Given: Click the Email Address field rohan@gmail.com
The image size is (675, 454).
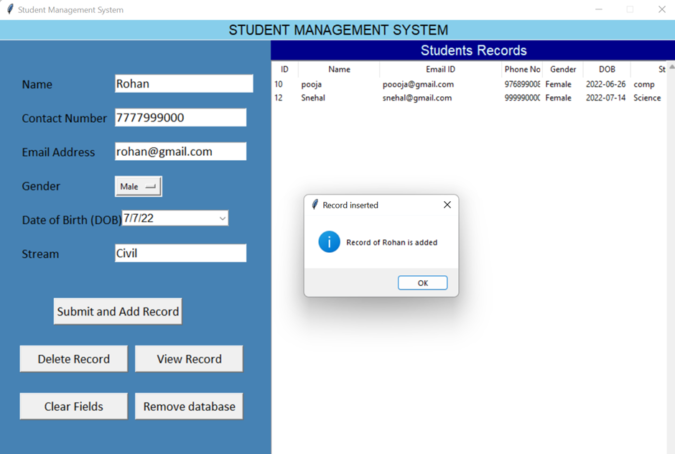Looking at the screenshot, I should coord(180,151).
